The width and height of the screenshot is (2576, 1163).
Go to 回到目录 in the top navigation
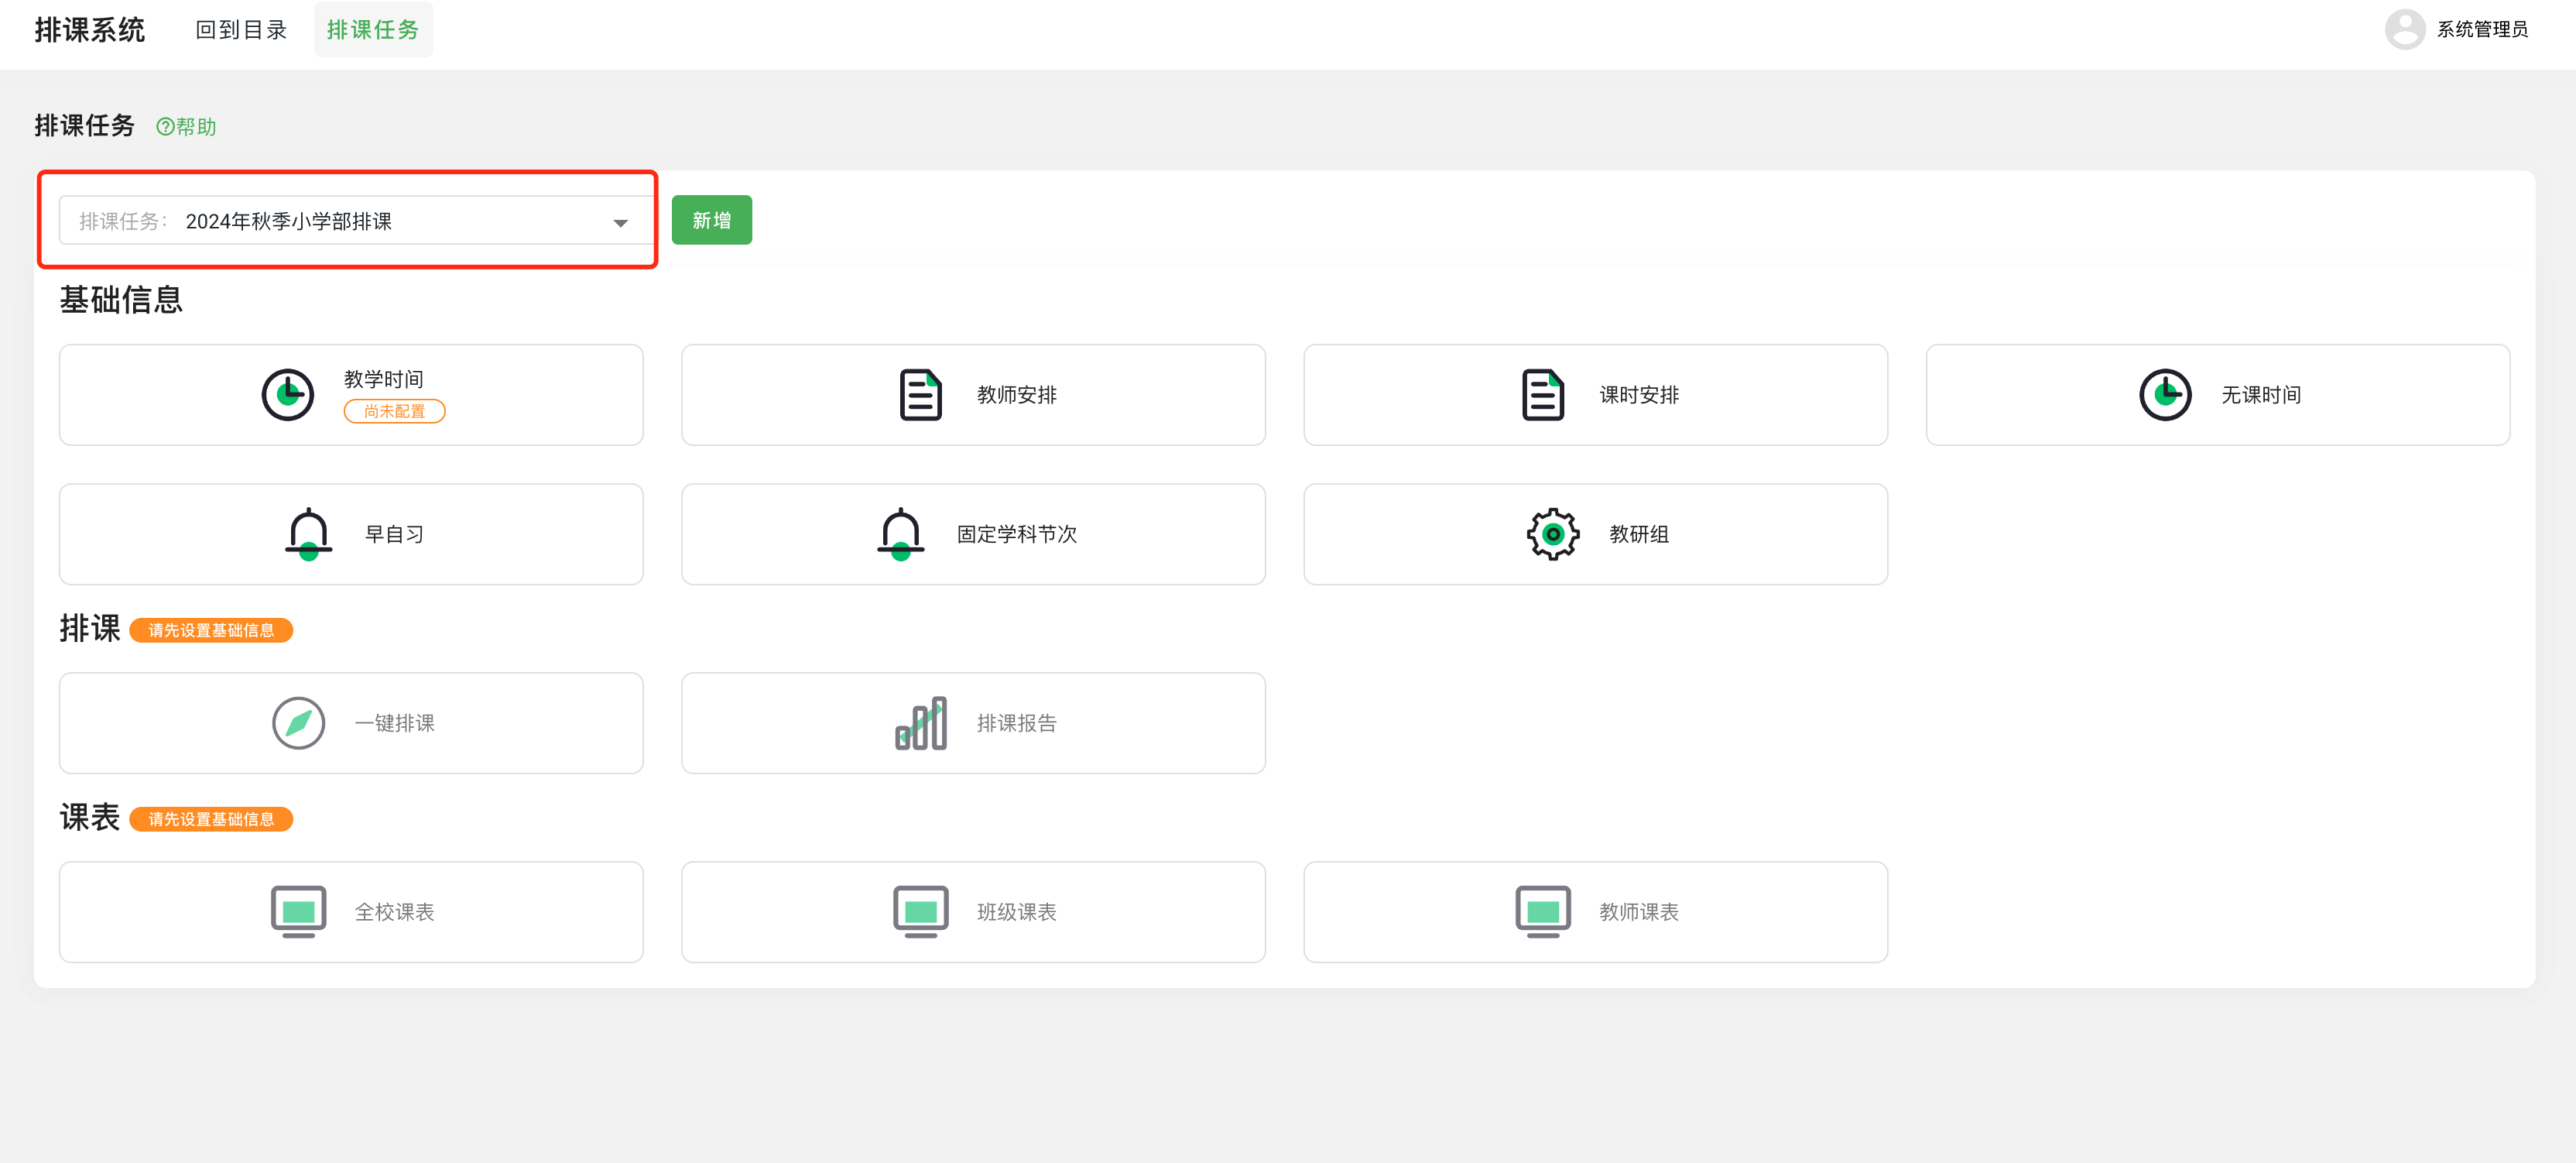tap(241, 30)
